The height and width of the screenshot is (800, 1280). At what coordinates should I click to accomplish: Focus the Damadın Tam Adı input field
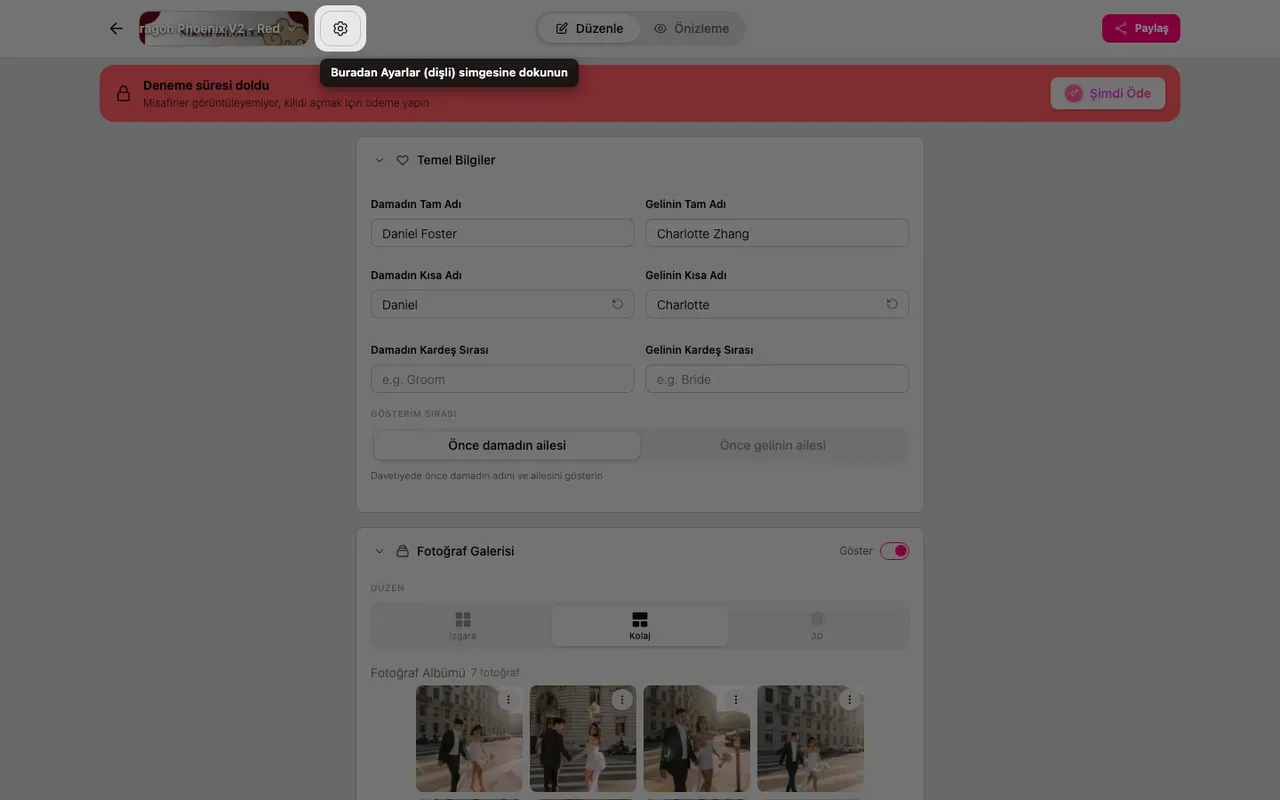[502, 233]
